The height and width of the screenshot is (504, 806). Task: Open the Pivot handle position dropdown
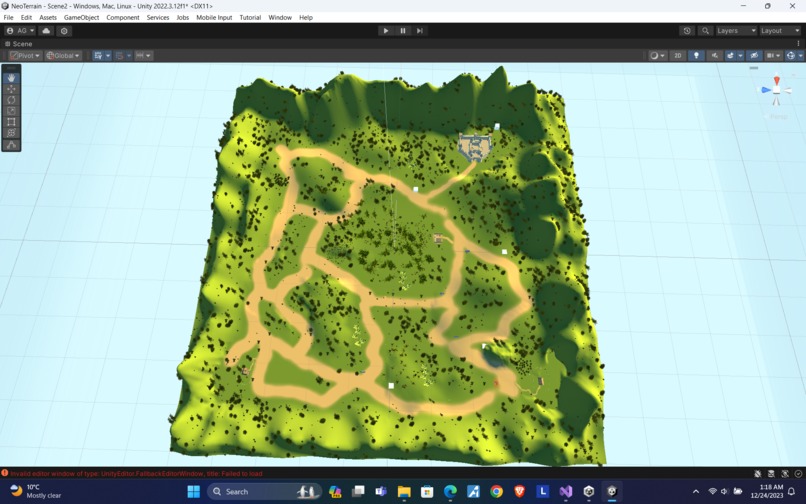[x=25, y=56]
